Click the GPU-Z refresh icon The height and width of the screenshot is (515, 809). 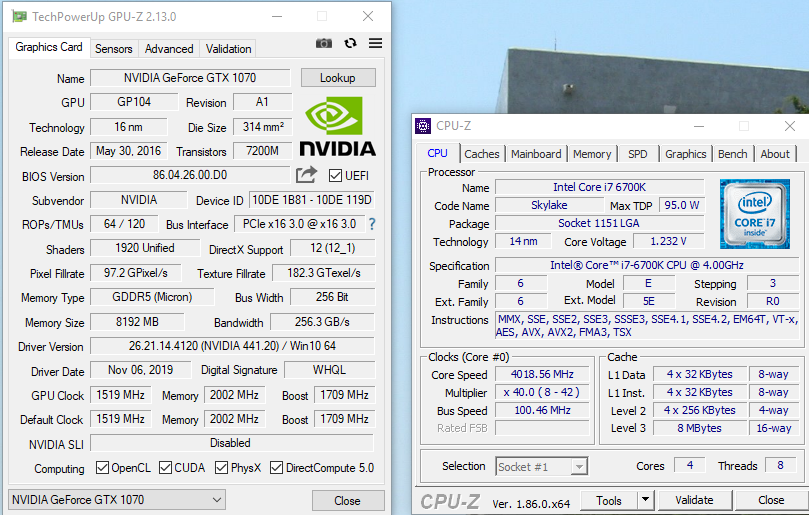350,43
